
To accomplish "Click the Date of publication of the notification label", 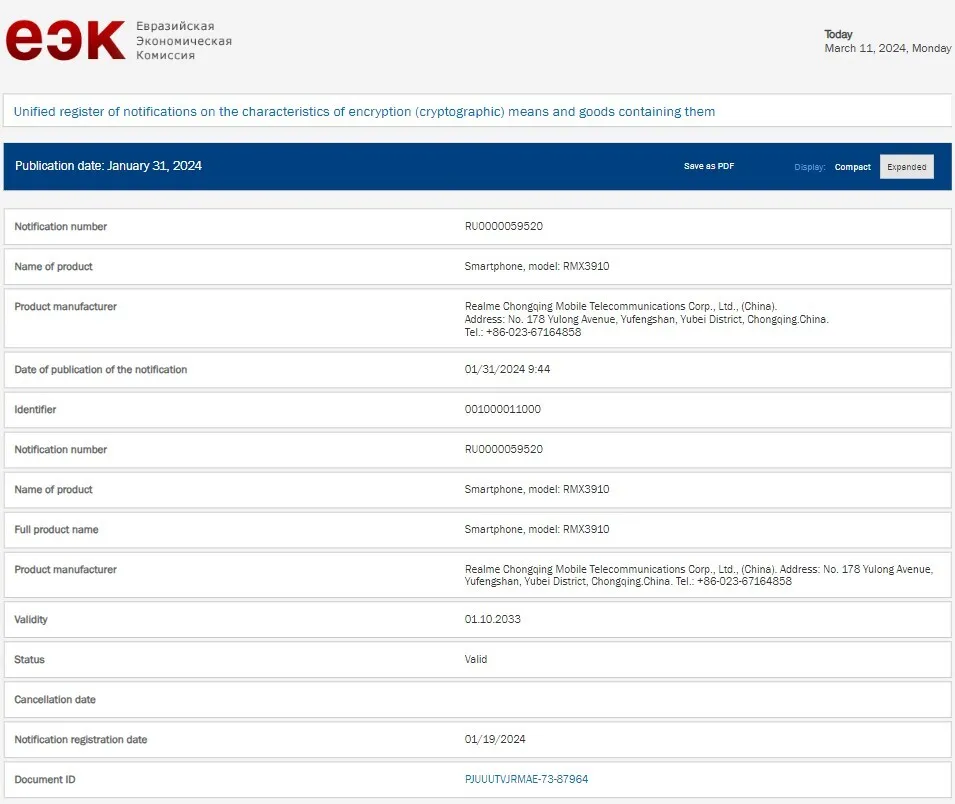I will (100, 369).
